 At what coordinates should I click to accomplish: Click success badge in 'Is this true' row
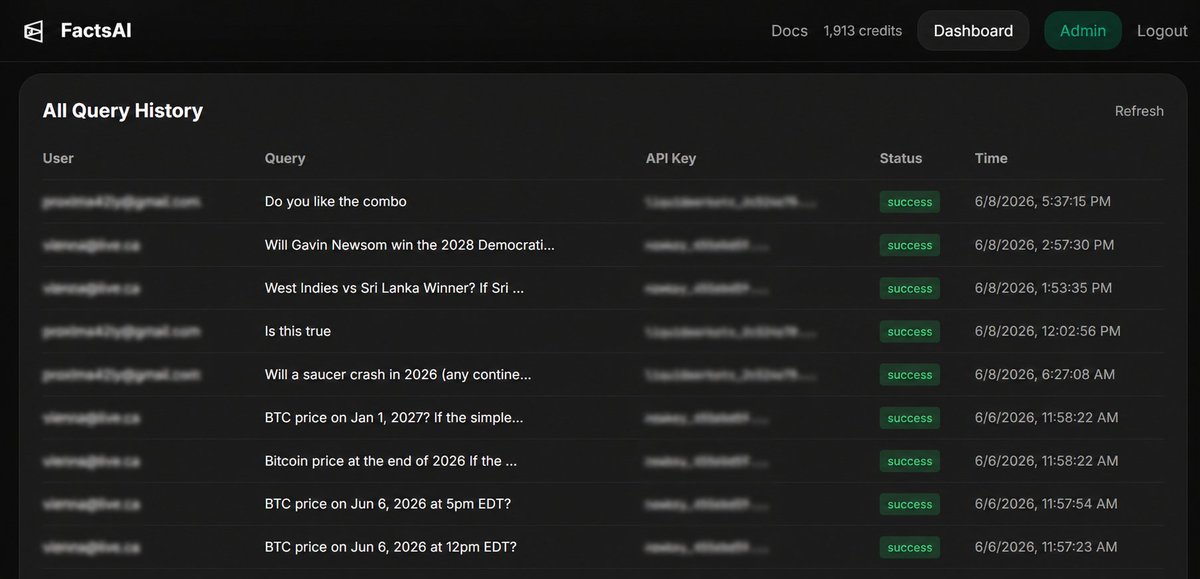[910, 331]
